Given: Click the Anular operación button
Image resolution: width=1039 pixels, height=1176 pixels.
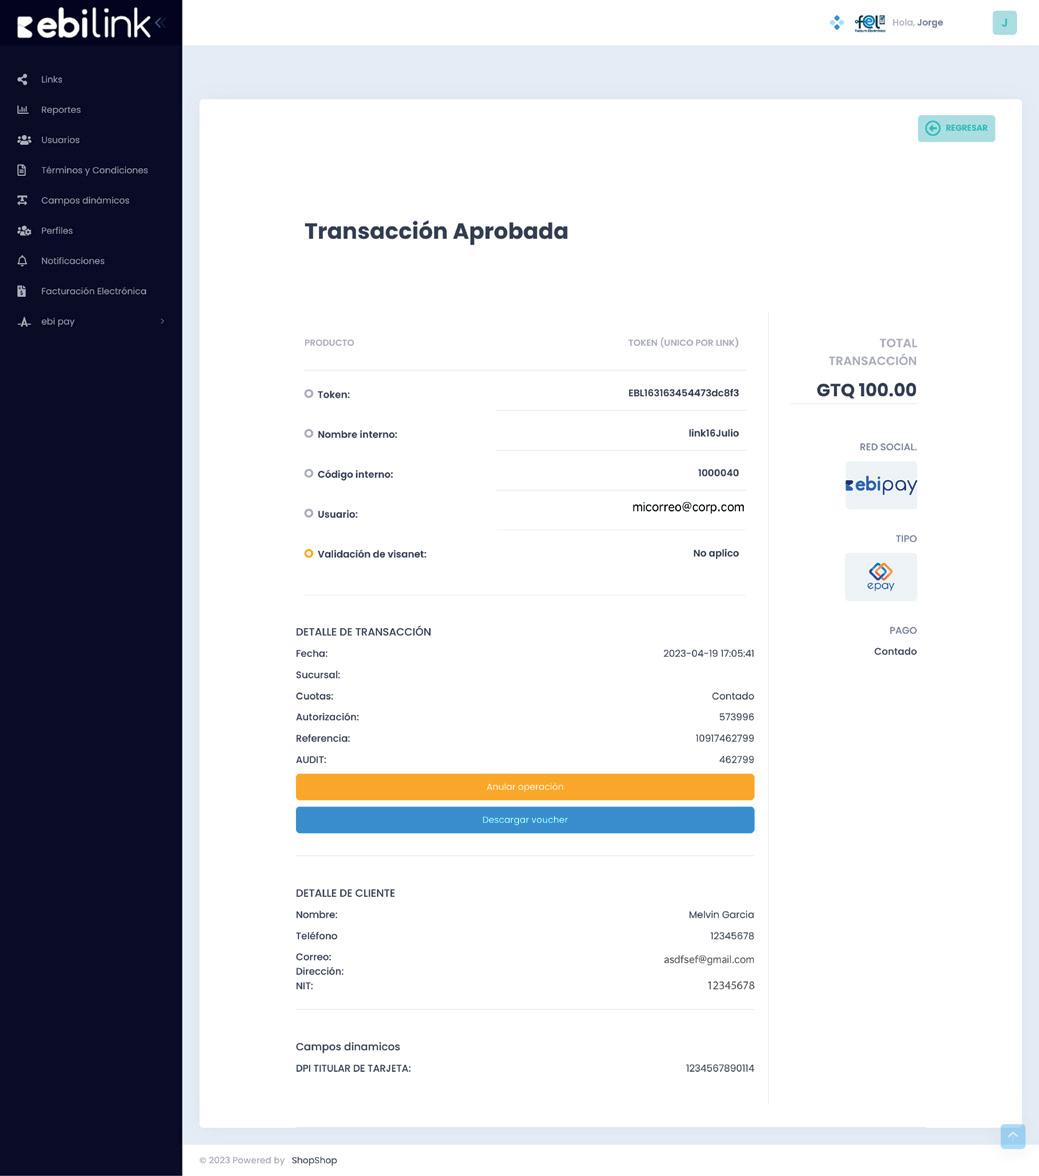Looking at the screenshot, I should coord(525,787).
